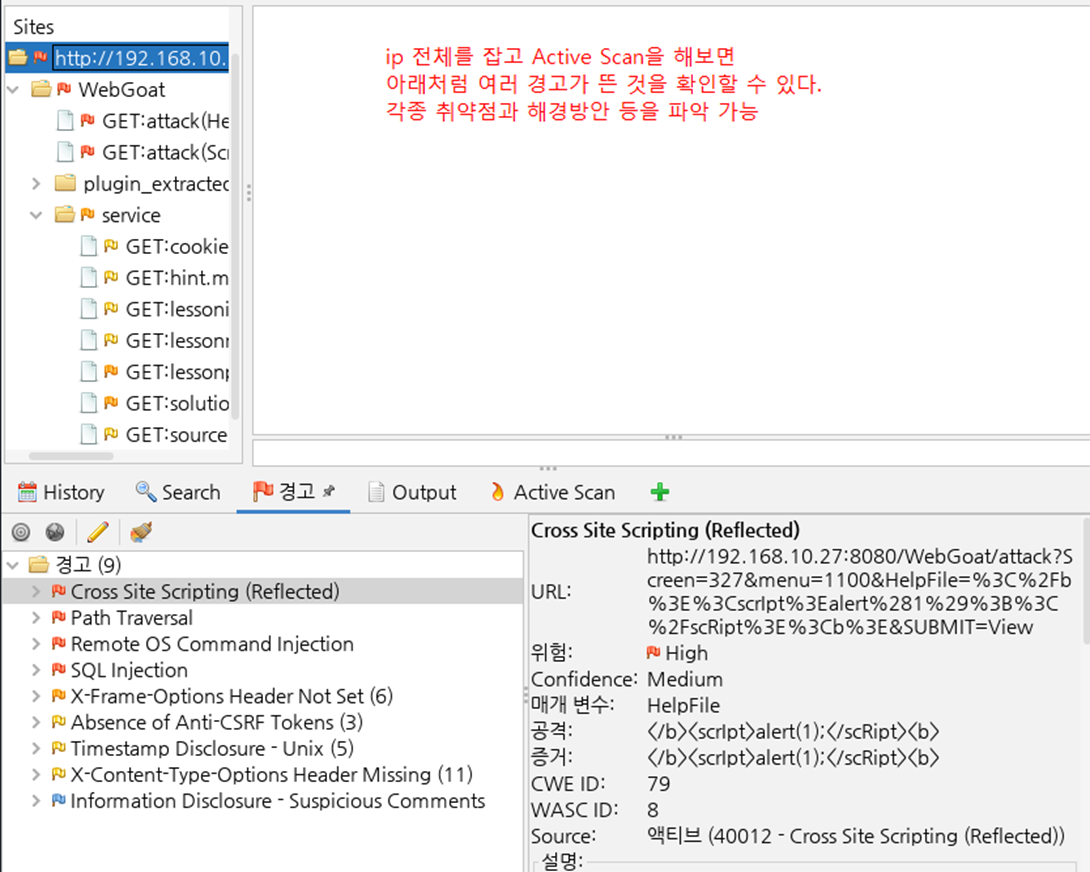Expand the Remote OS Command Injection alert
The height and width of the screenshot is (872, 1090).
pos(36,643)
